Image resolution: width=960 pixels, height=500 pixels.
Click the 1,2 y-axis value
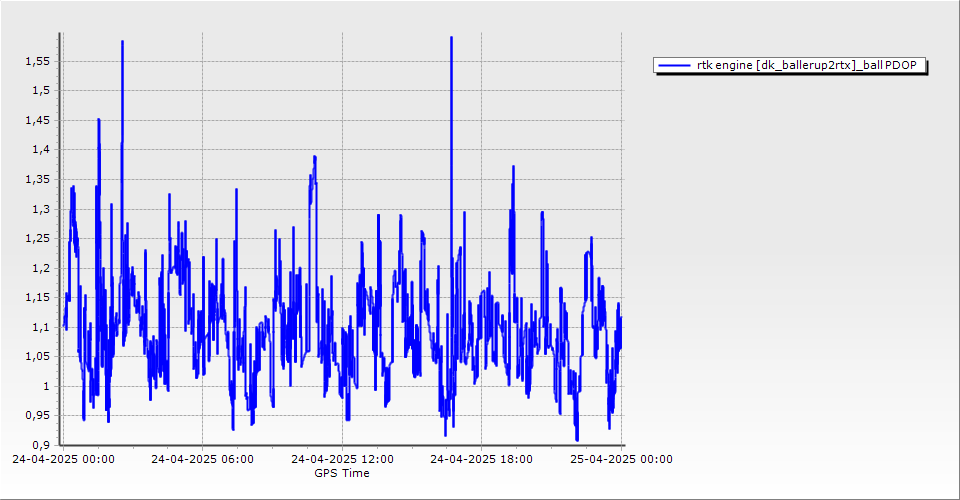tap(40, 268)
